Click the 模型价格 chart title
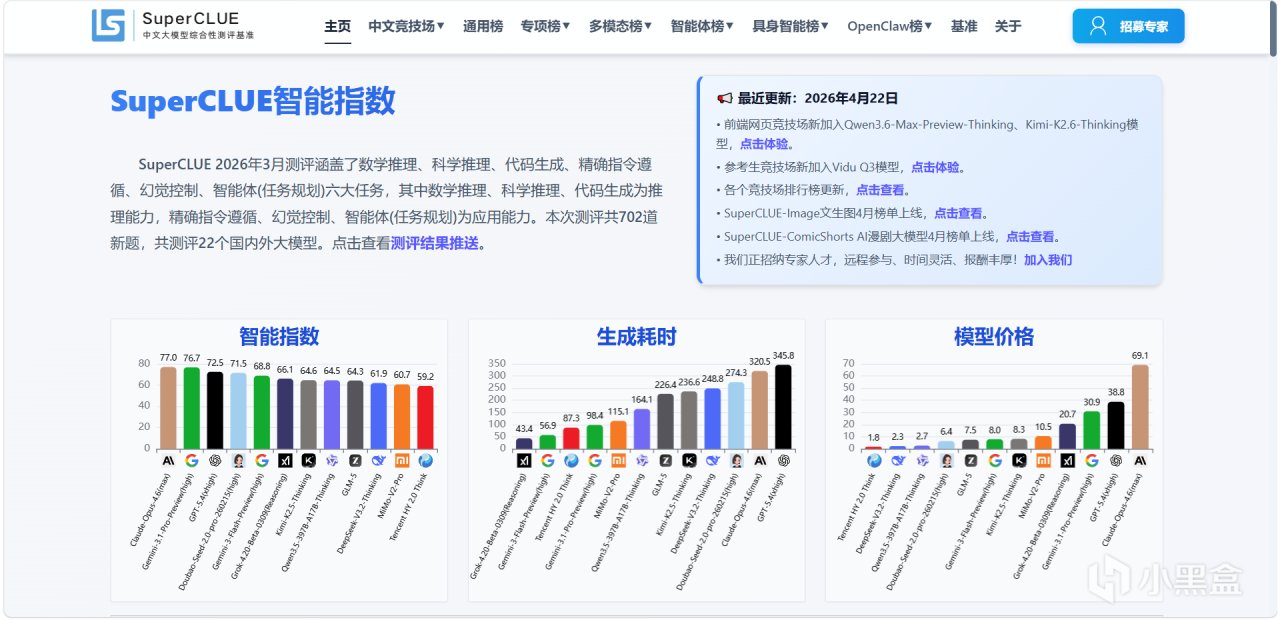The height and width of the screenshot is (620, 1280). (994, 336)
